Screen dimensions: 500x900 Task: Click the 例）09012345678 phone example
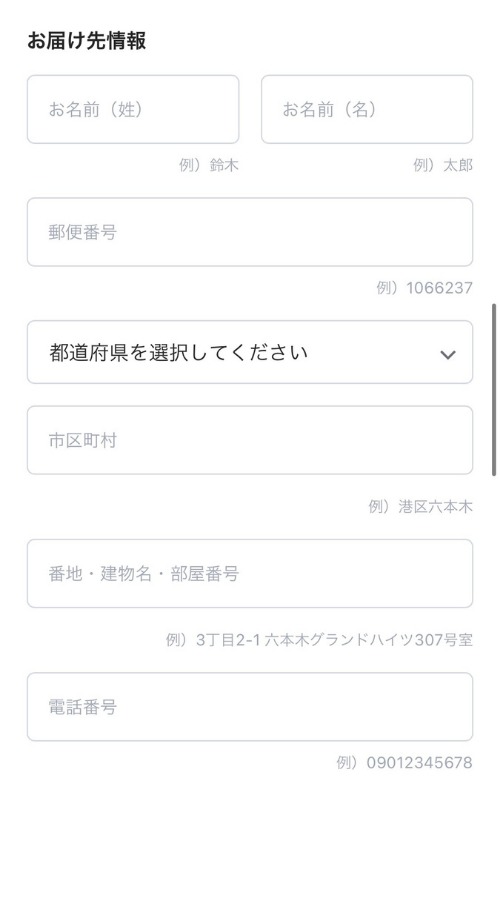[x=404, y=762]
